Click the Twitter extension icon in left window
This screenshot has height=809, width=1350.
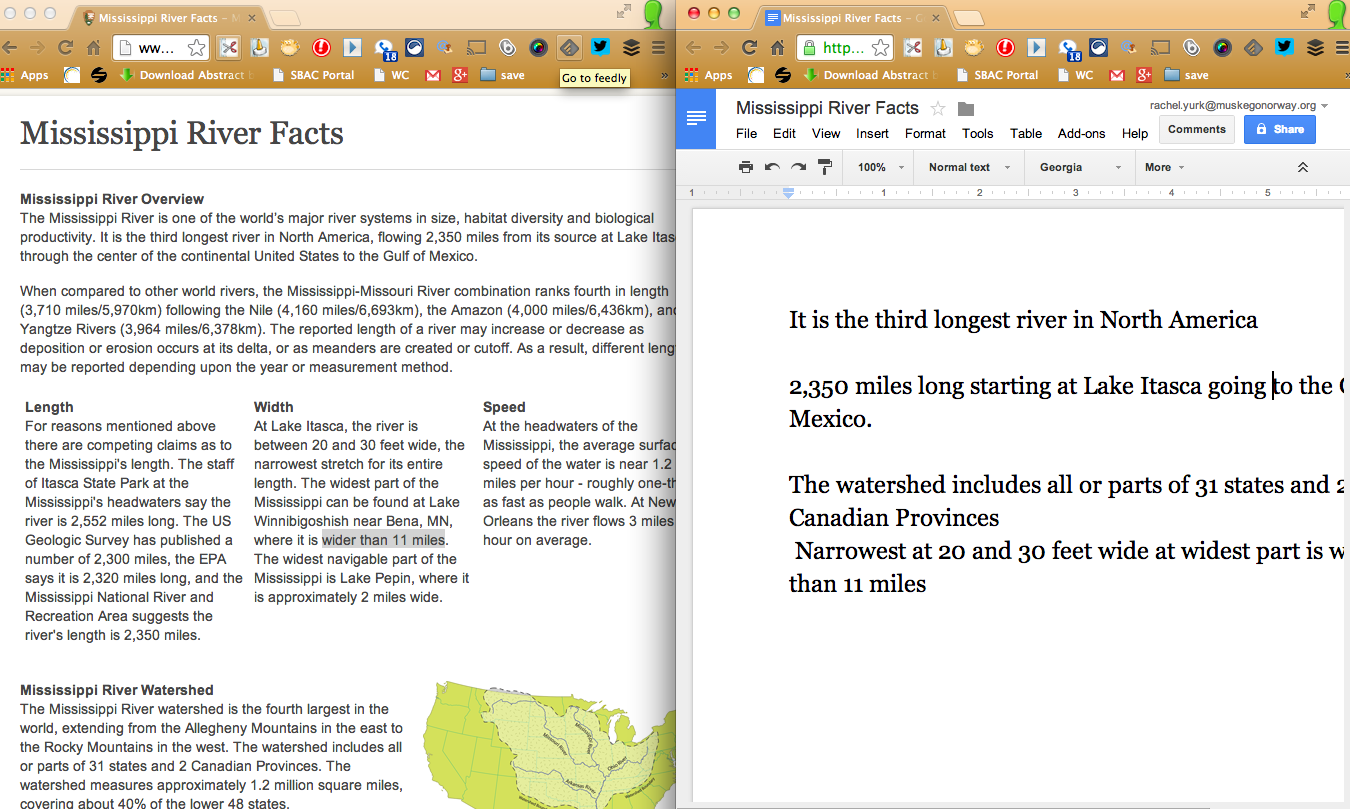click(600, 46)
